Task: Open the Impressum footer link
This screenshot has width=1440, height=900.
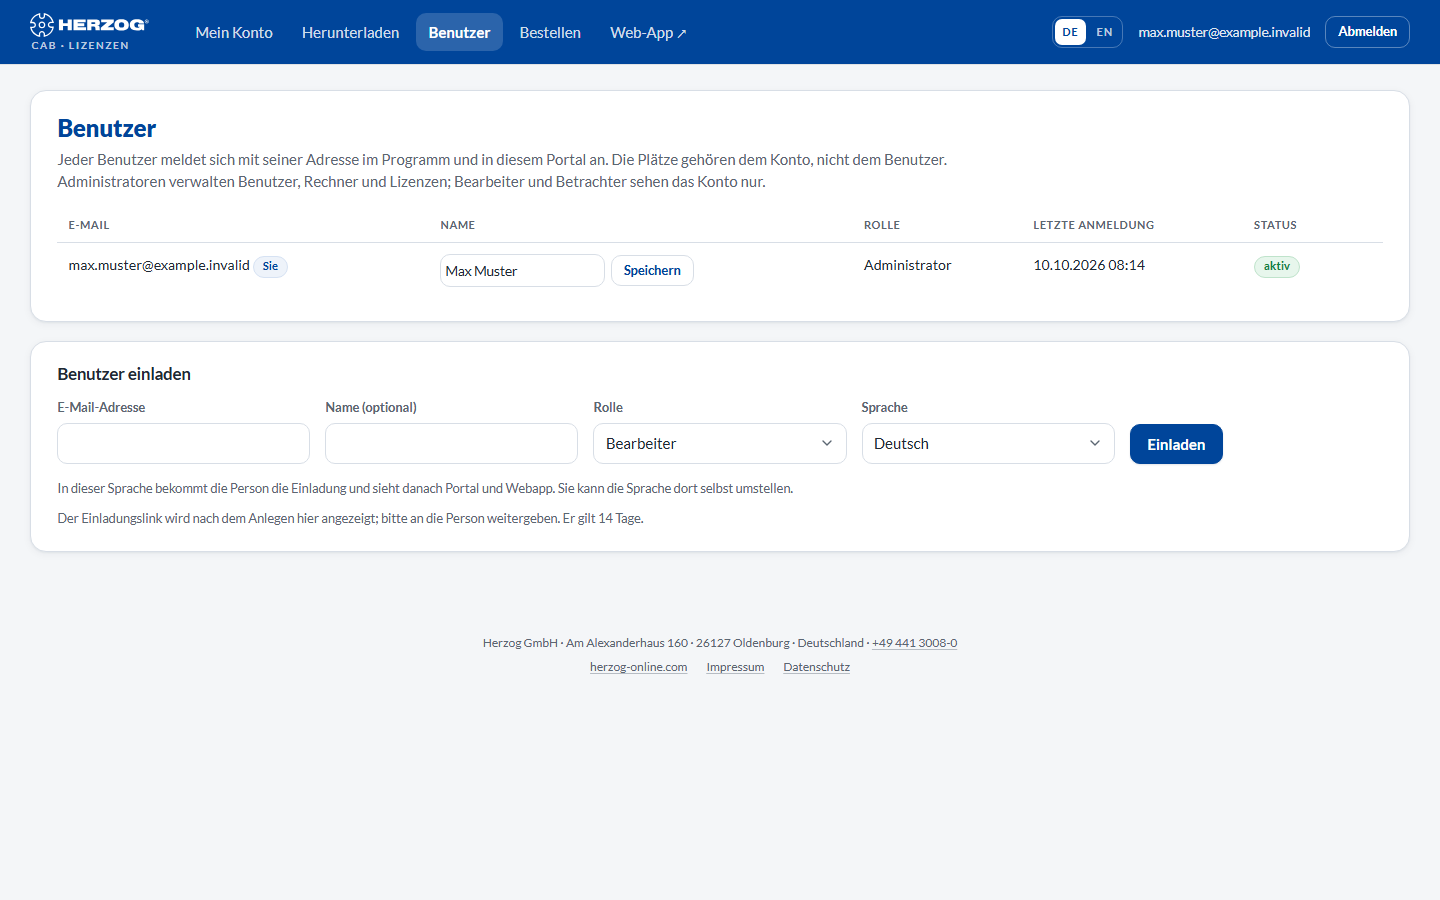Action: point(735,667)
